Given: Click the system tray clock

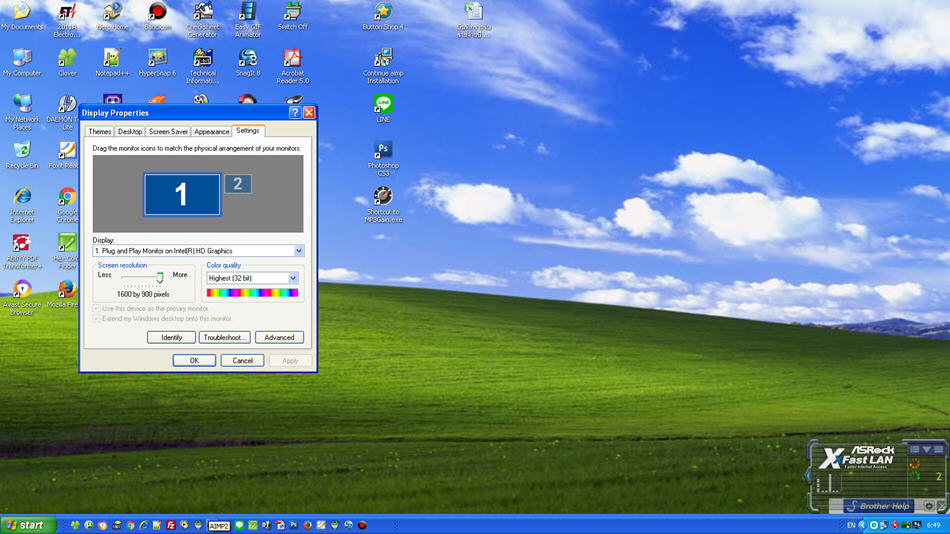Looking at the screenshot, I should tap(933, 525).
